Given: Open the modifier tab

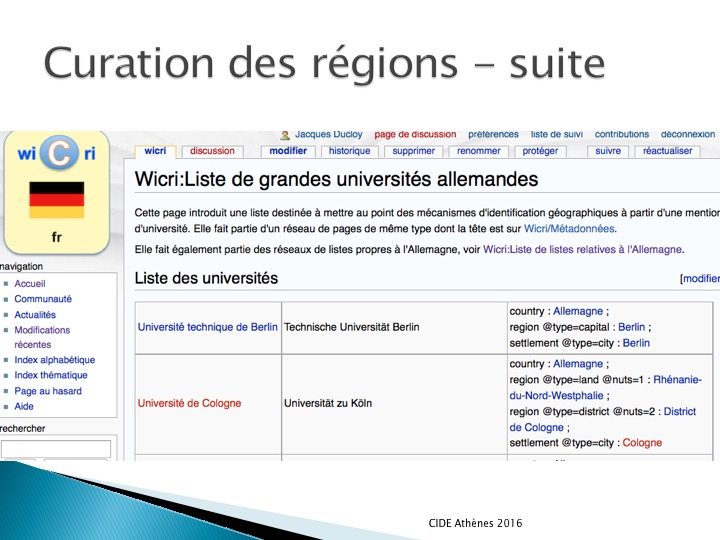Looking at the screenshot, I should (x=288, y=151).
